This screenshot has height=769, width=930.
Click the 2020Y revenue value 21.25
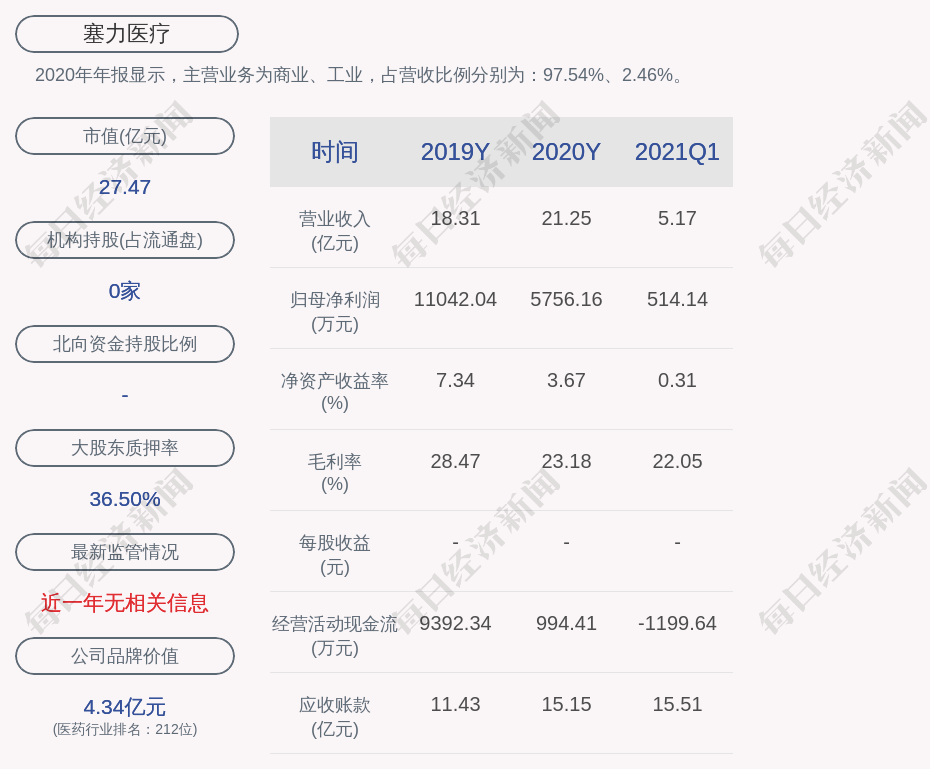(x=566, y=218)
